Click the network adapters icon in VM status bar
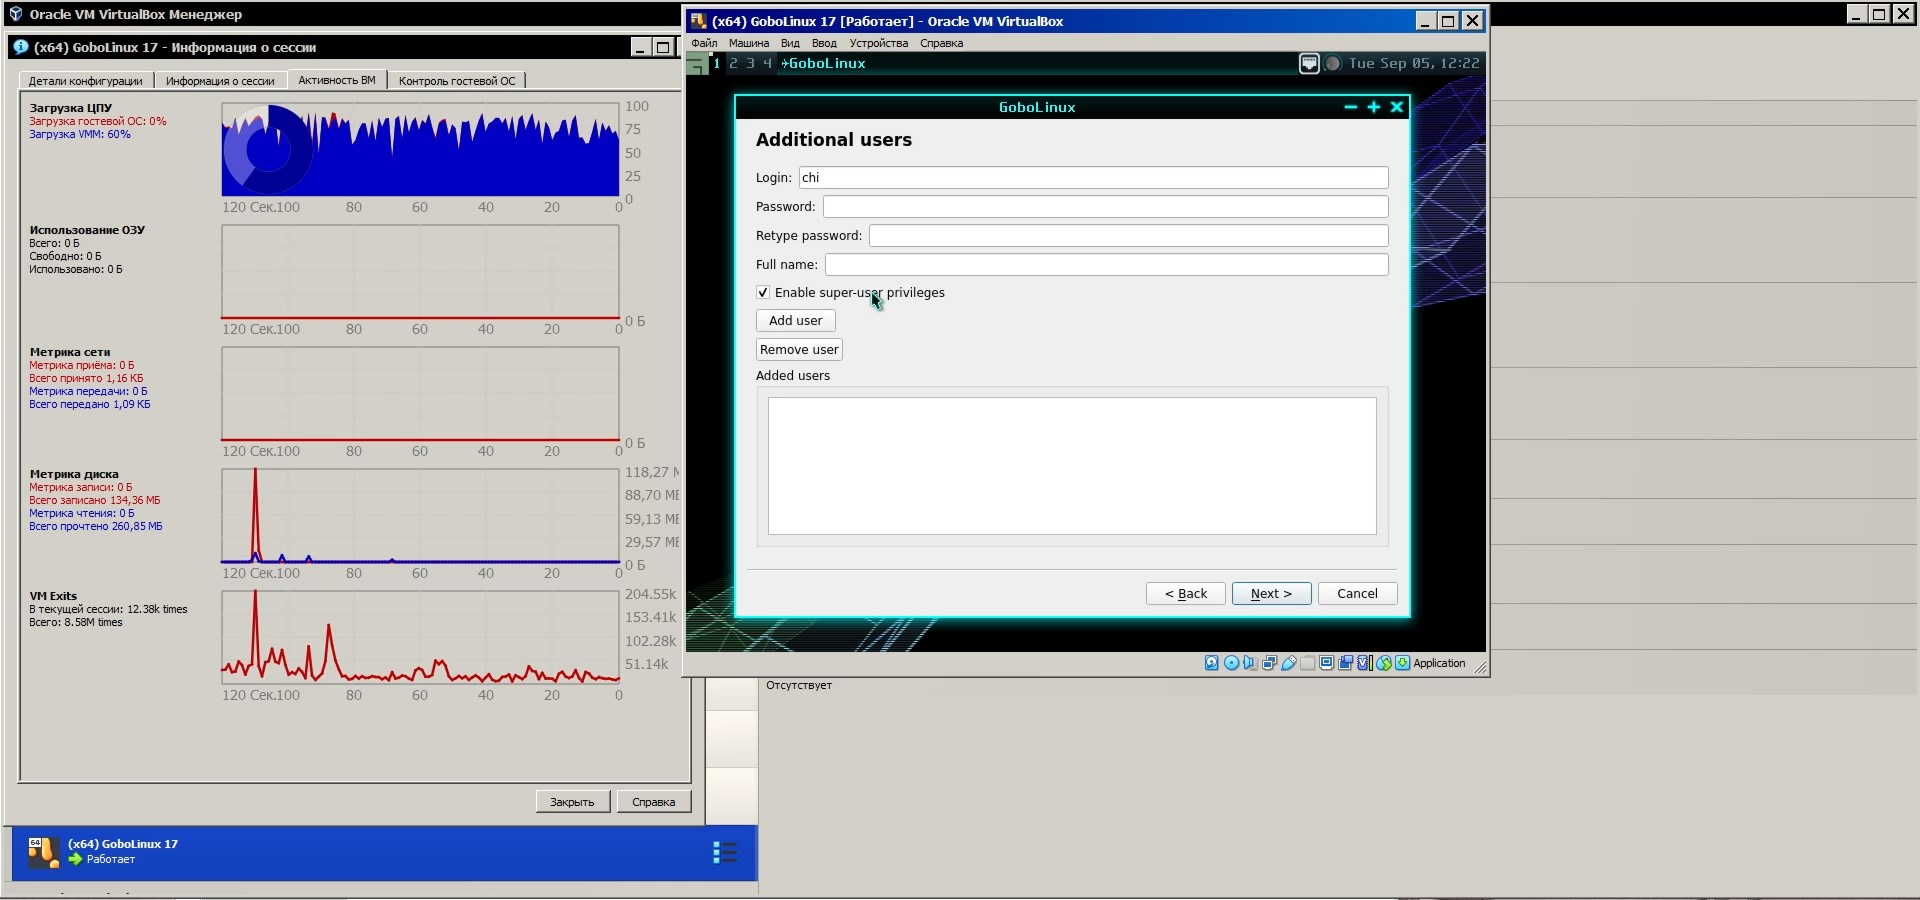This screenshot has height=900, width=1920. click(x=1269, y=663)
